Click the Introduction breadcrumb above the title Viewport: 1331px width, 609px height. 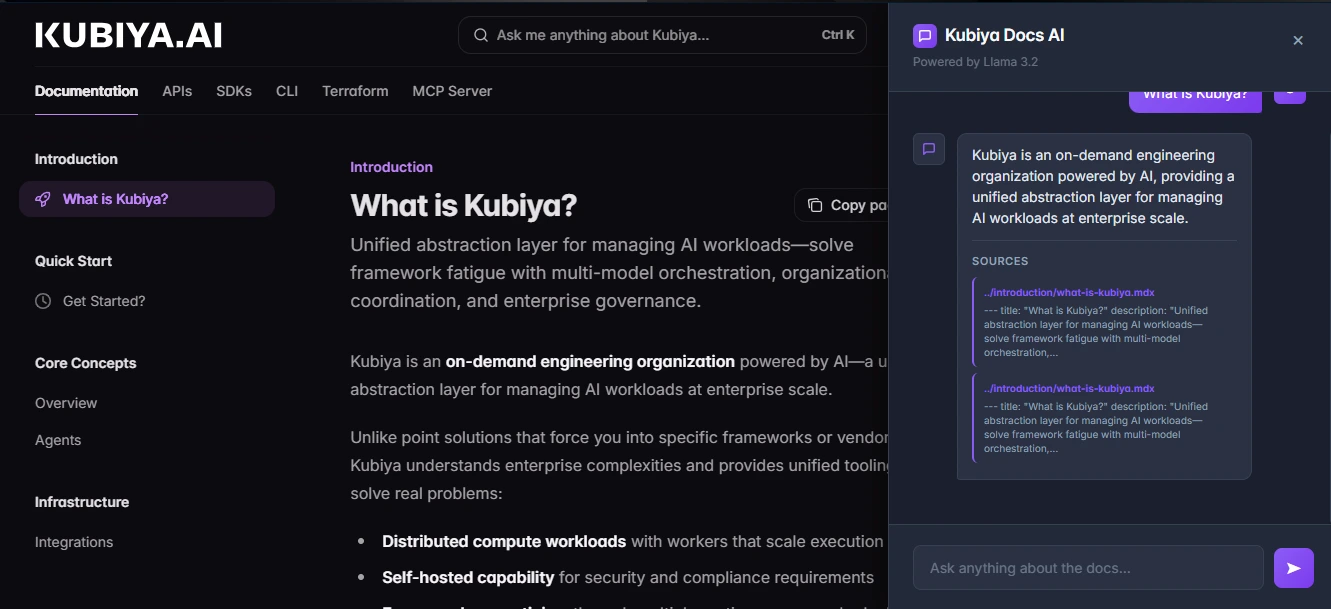391,167
